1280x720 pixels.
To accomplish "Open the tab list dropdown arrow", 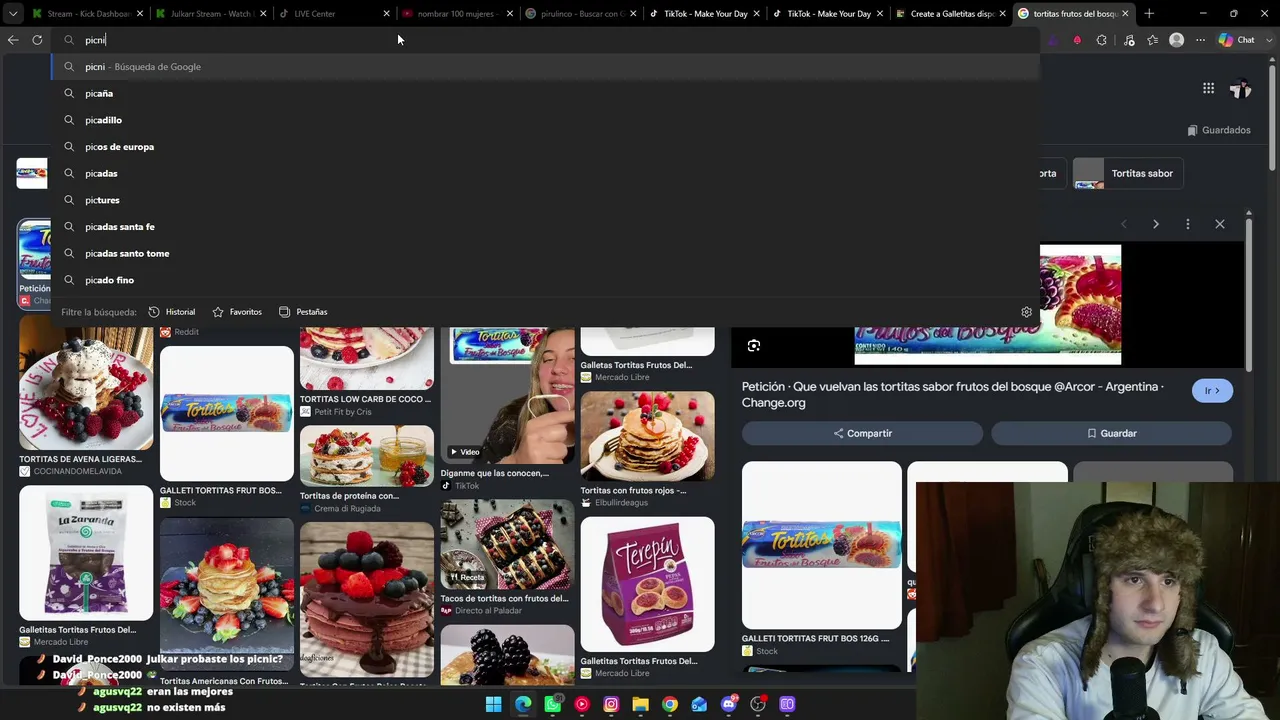I will (x=12, y=14).
